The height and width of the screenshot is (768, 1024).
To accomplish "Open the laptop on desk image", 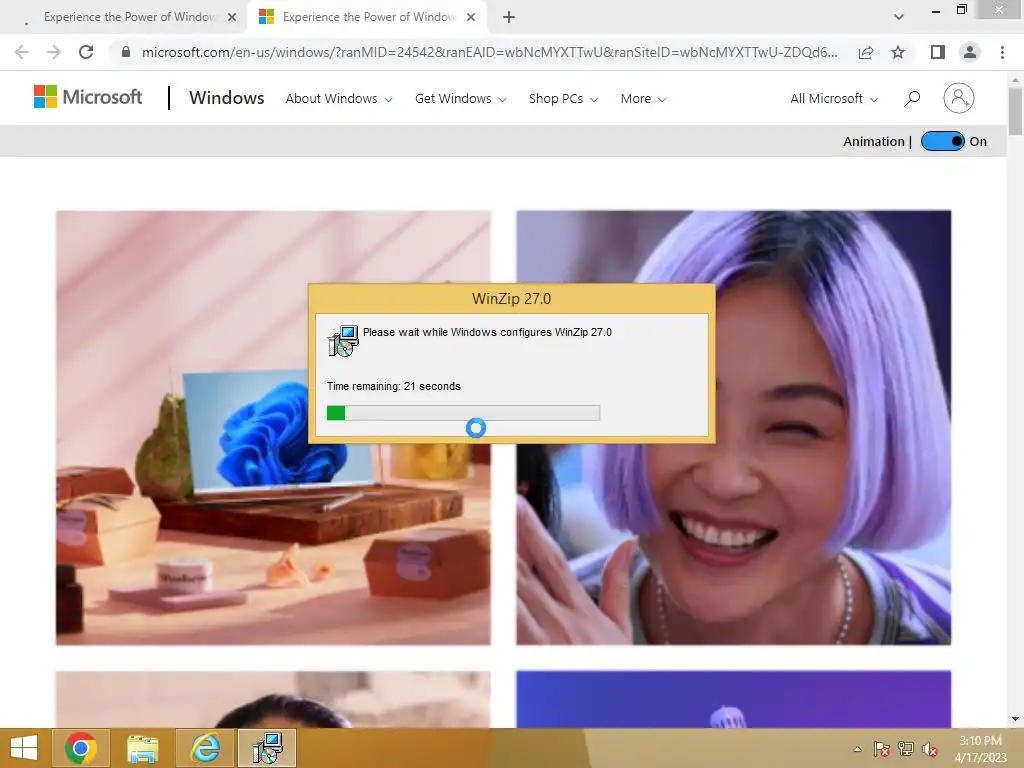I will [x=273, y=428].
